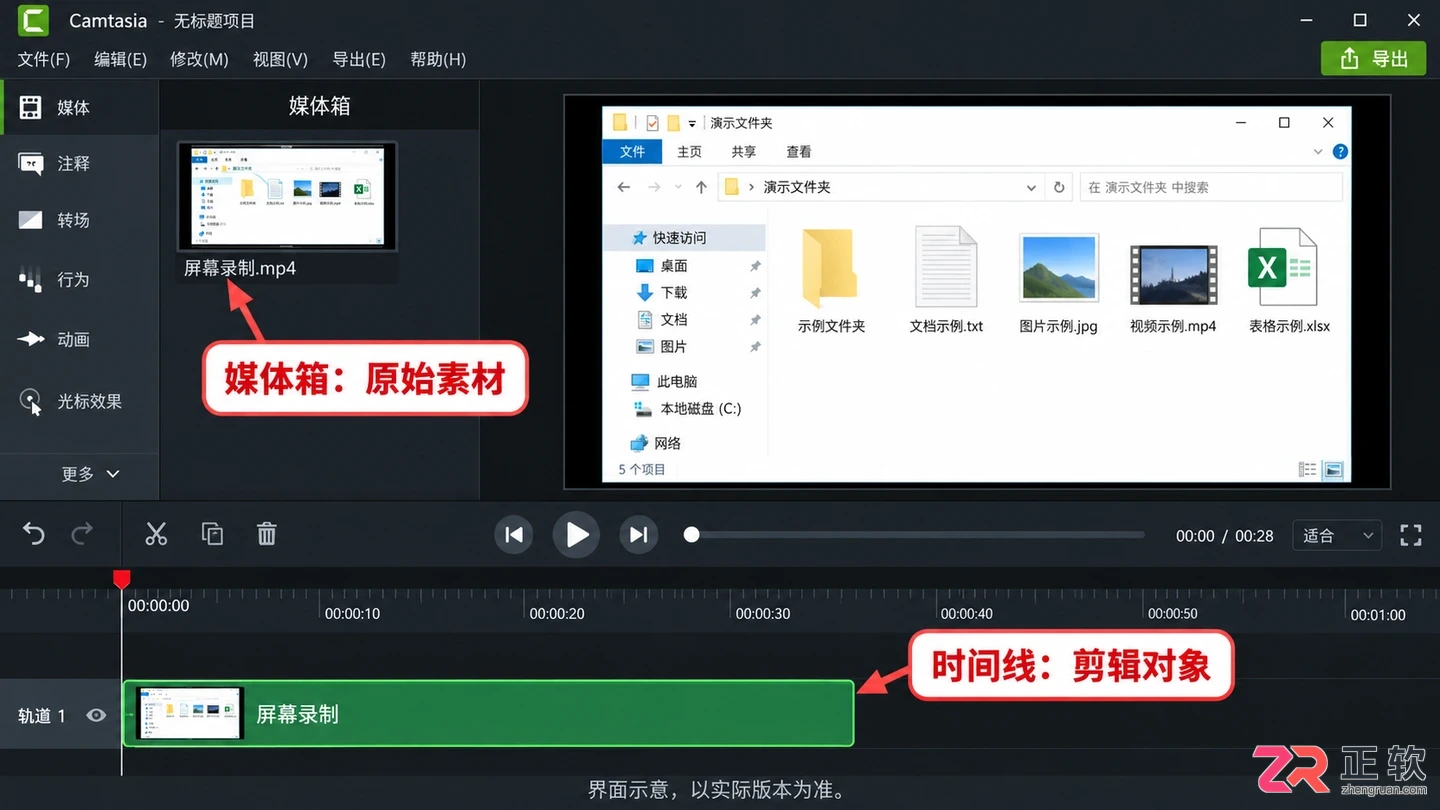This screenshot has width=1440, height=810.
Task: Copy selected clip with copy icon
Action: (x=212, y=534)
